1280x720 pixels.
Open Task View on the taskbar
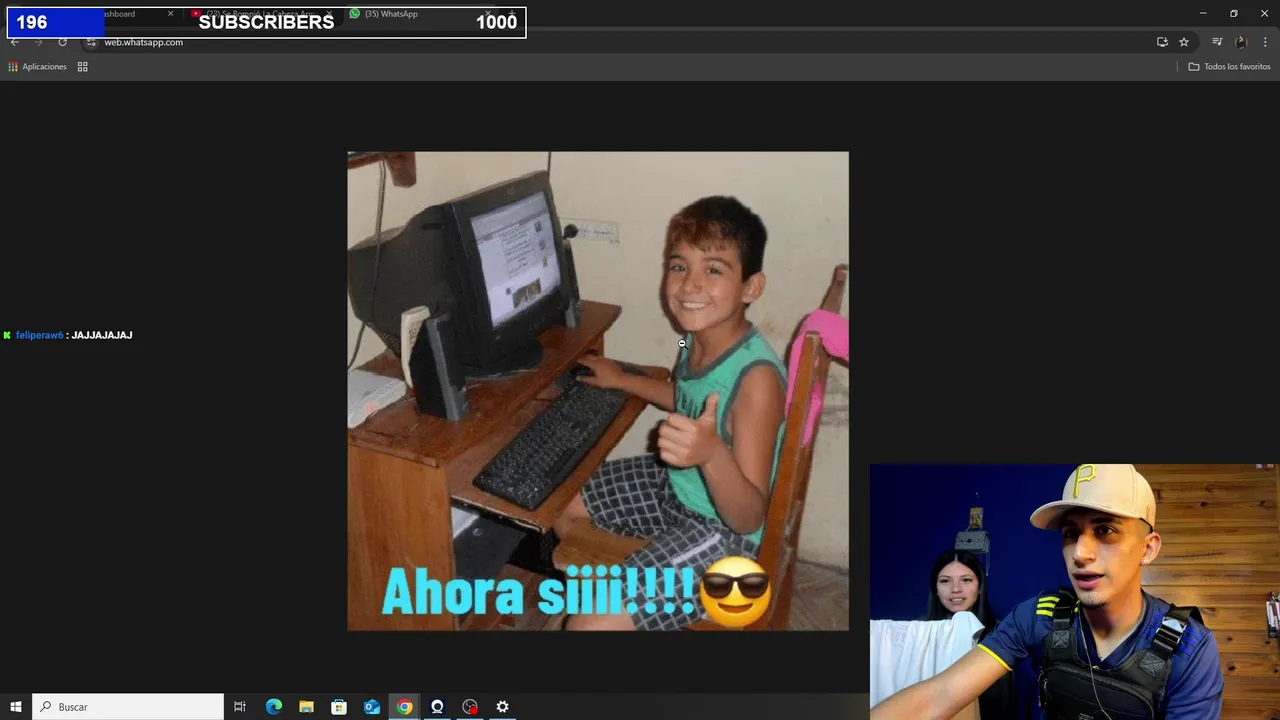click(240, 707)
